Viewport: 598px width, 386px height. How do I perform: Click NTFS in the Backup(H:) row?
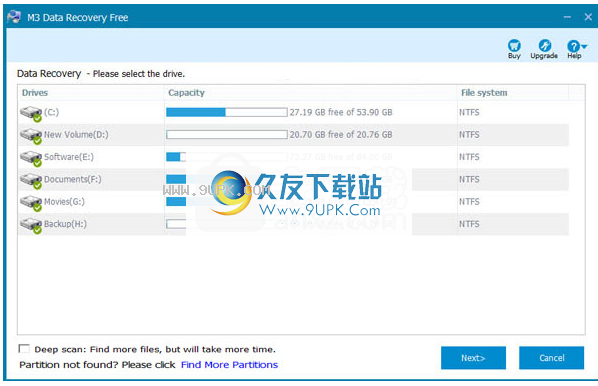point(469,224)
